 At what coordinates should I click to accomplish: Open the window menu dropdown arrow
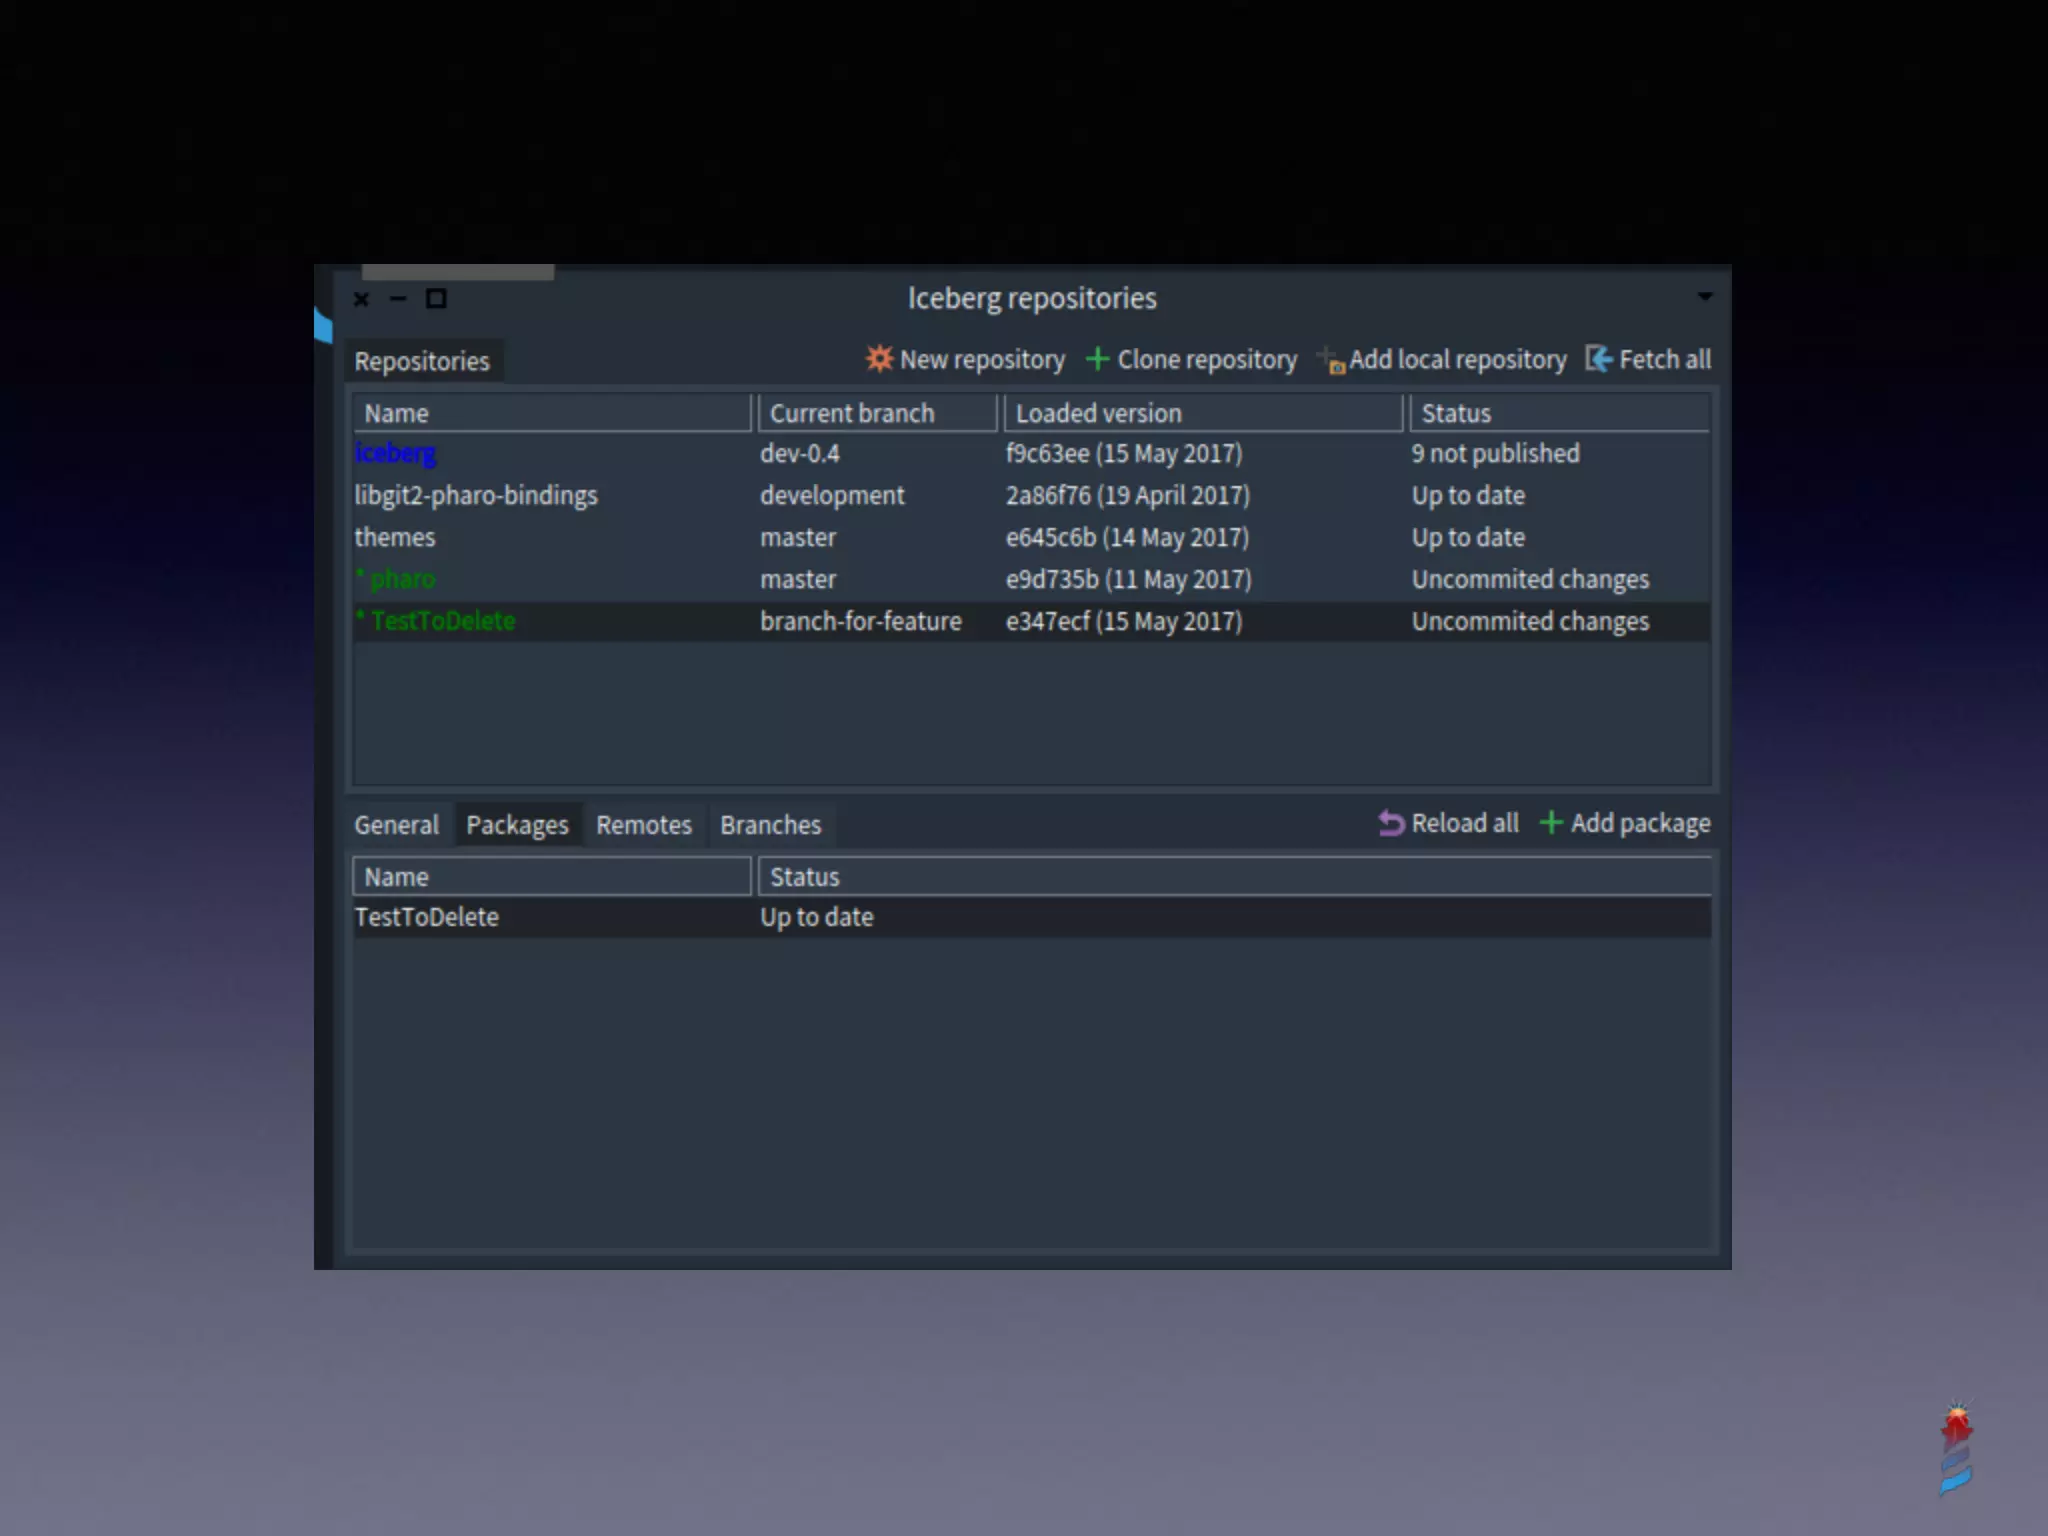(x=1705, y=297)
